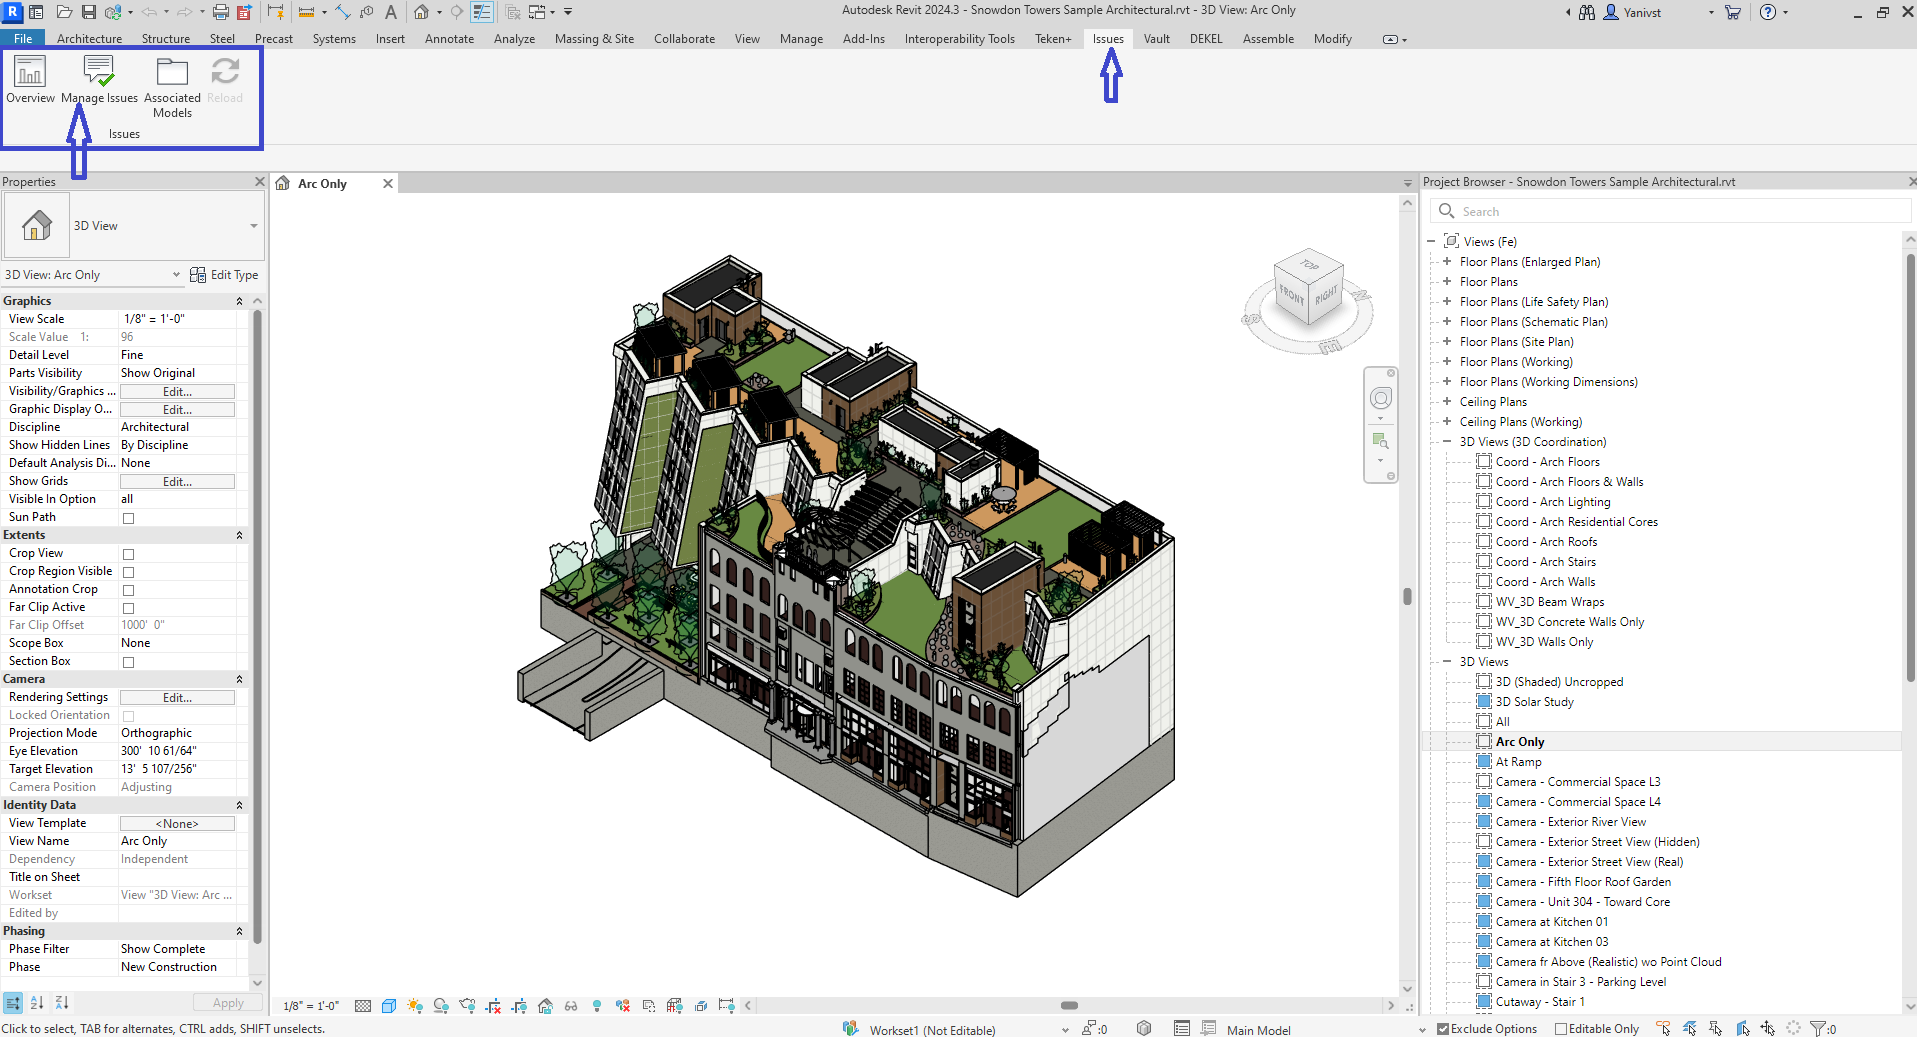Click Save in the Quick Access Toolbar
The width and height of the screenshot is (1920, 1038).
90,12
